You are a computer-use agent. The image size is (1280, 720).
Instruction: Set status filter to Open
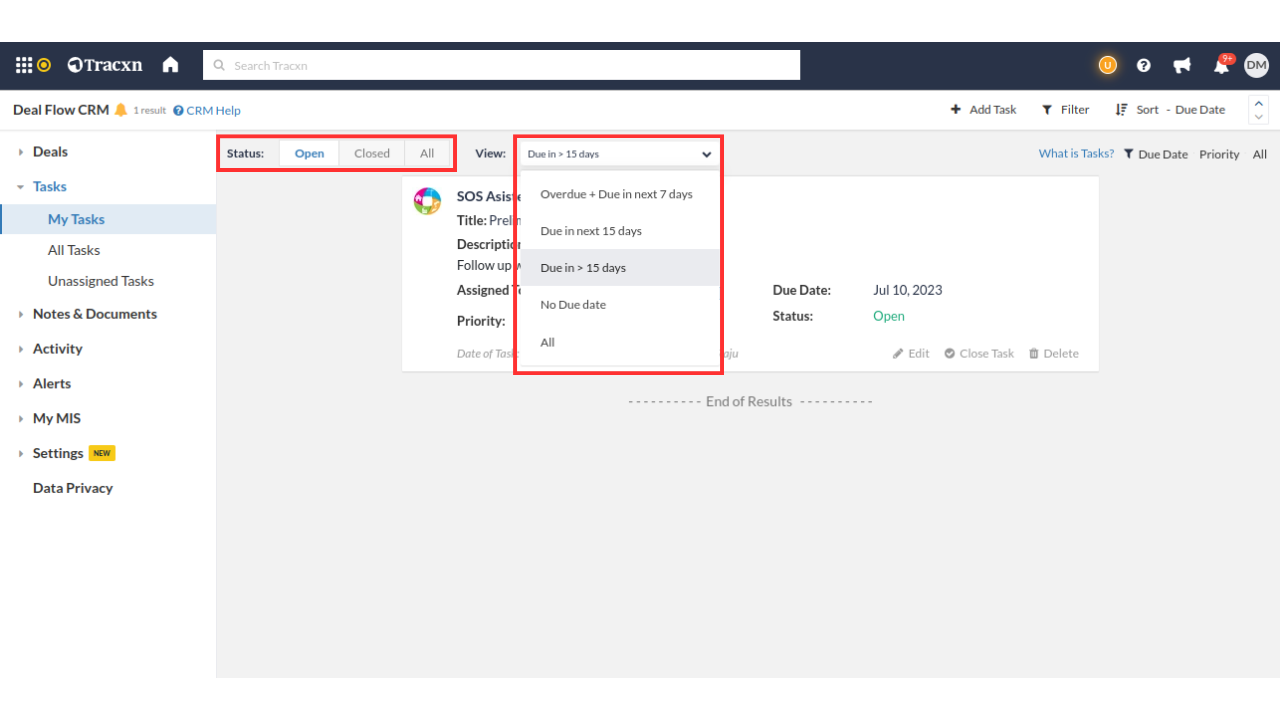pos(309,153)
